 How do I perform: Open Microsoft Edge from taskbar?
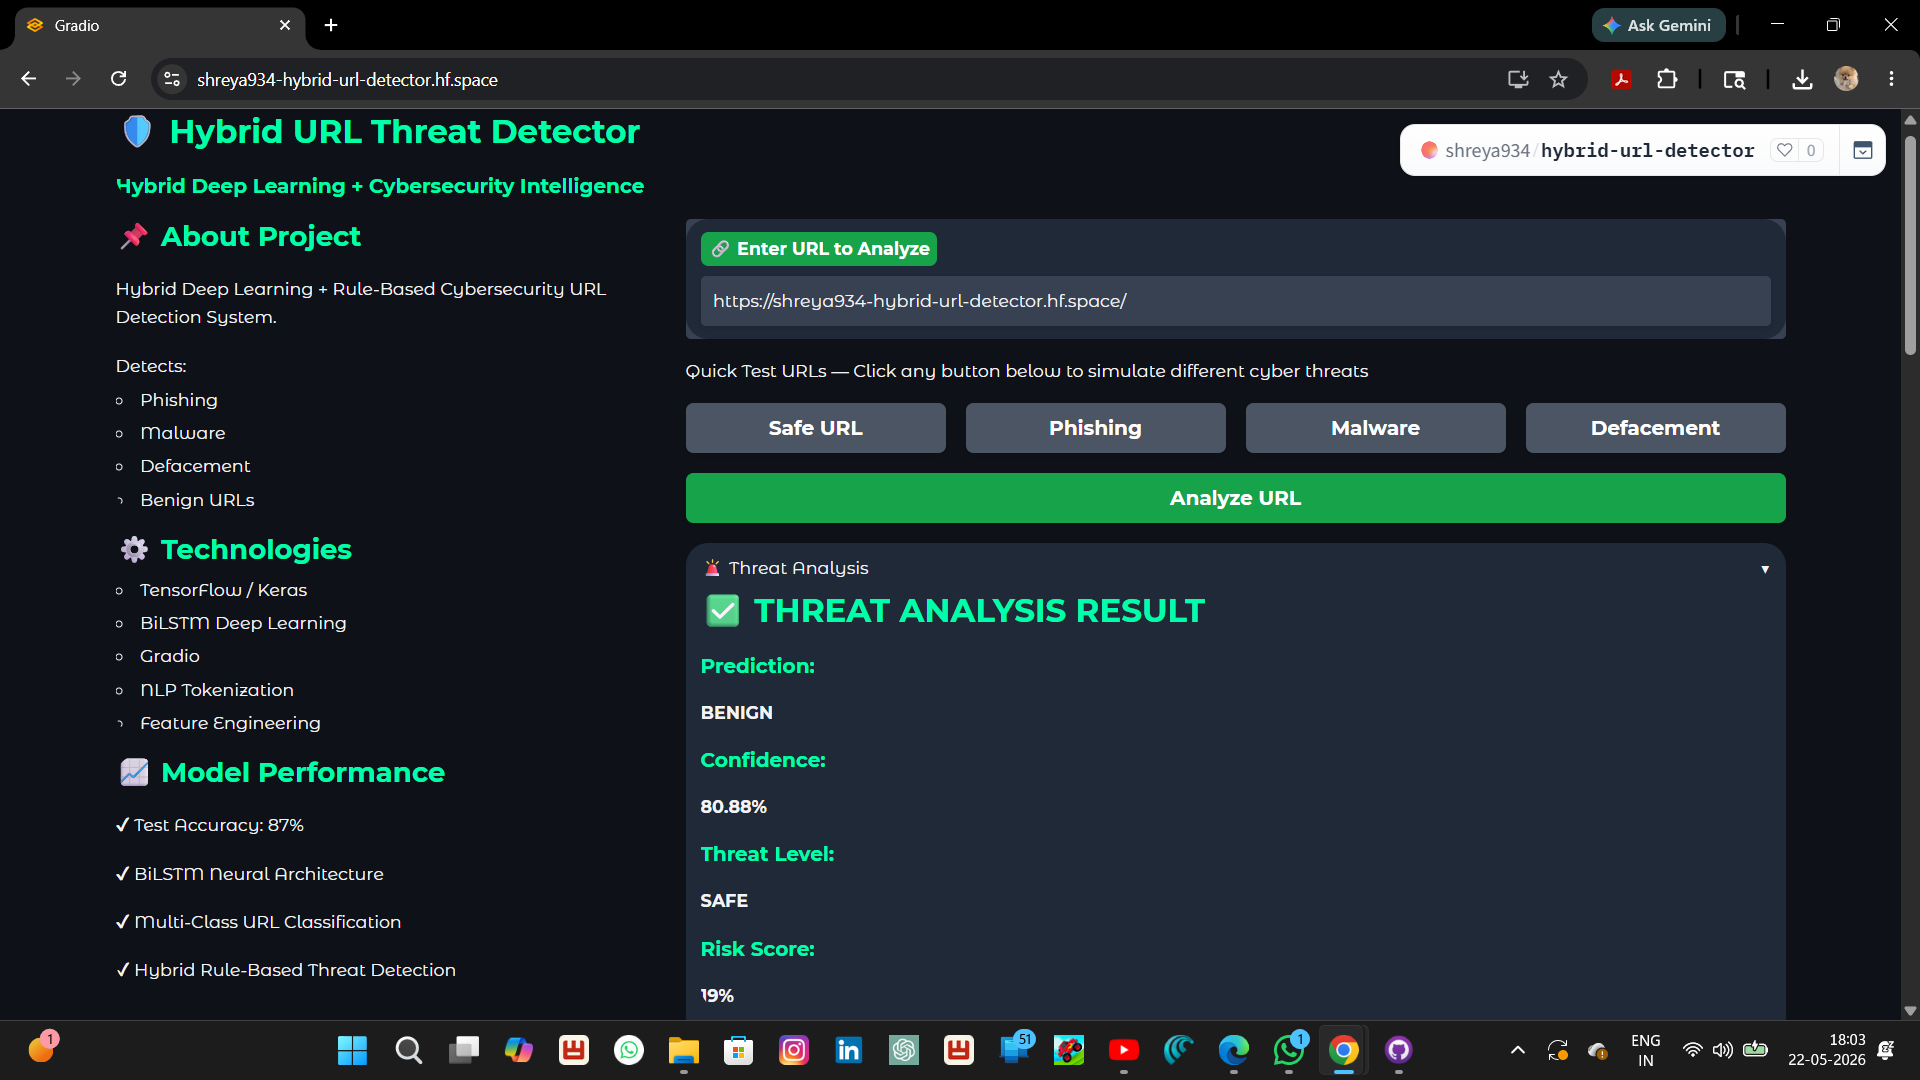1234,1050
